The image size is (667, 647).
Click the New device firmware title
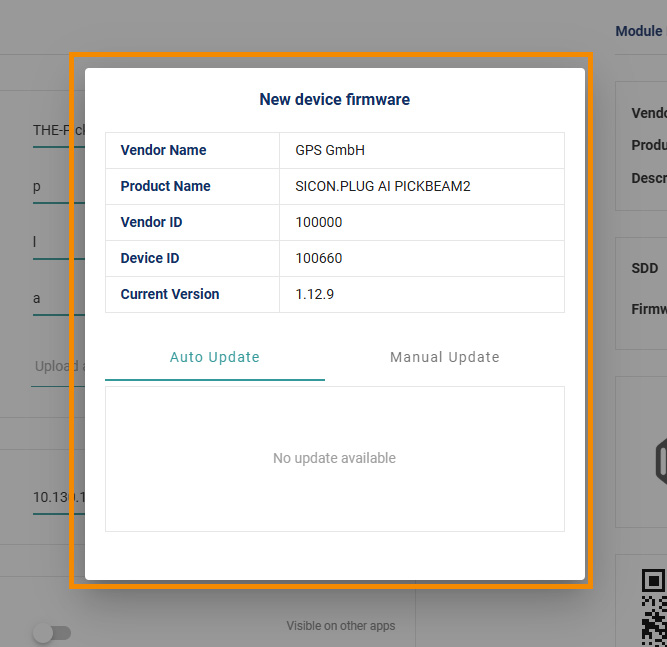click(334, 99)
